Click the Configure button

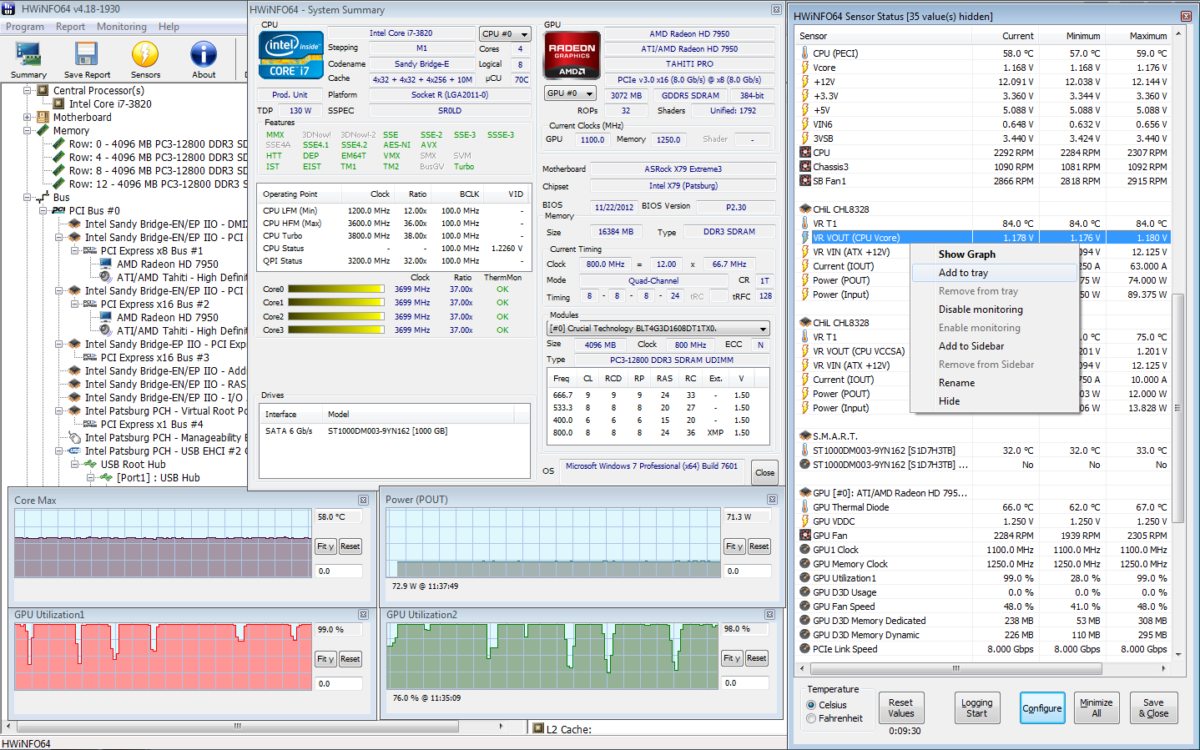[1042, 707]
